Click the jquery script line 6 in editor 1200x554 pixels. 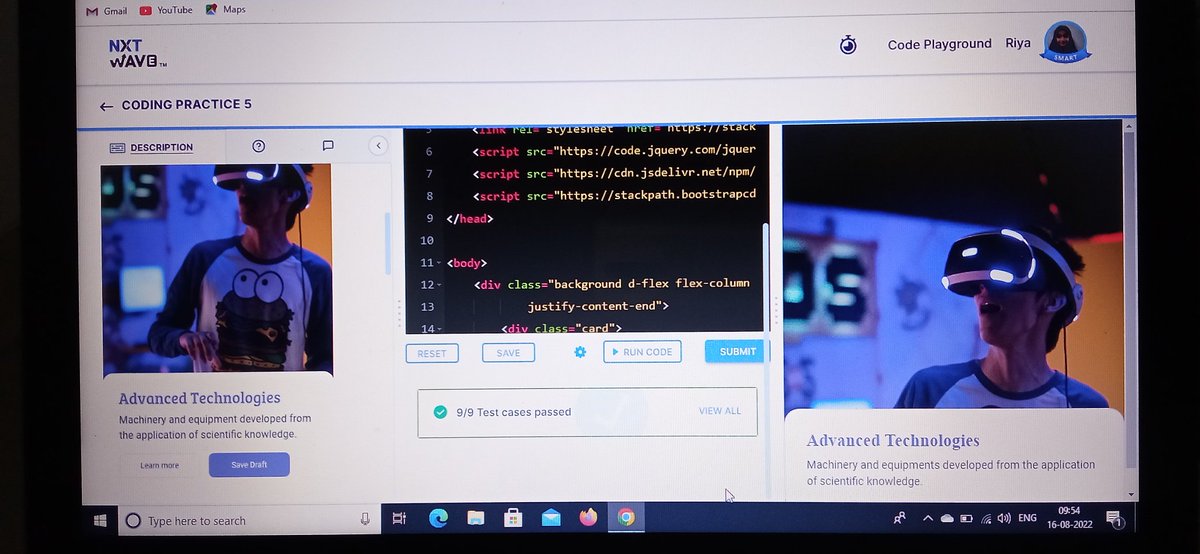(614, 152)
